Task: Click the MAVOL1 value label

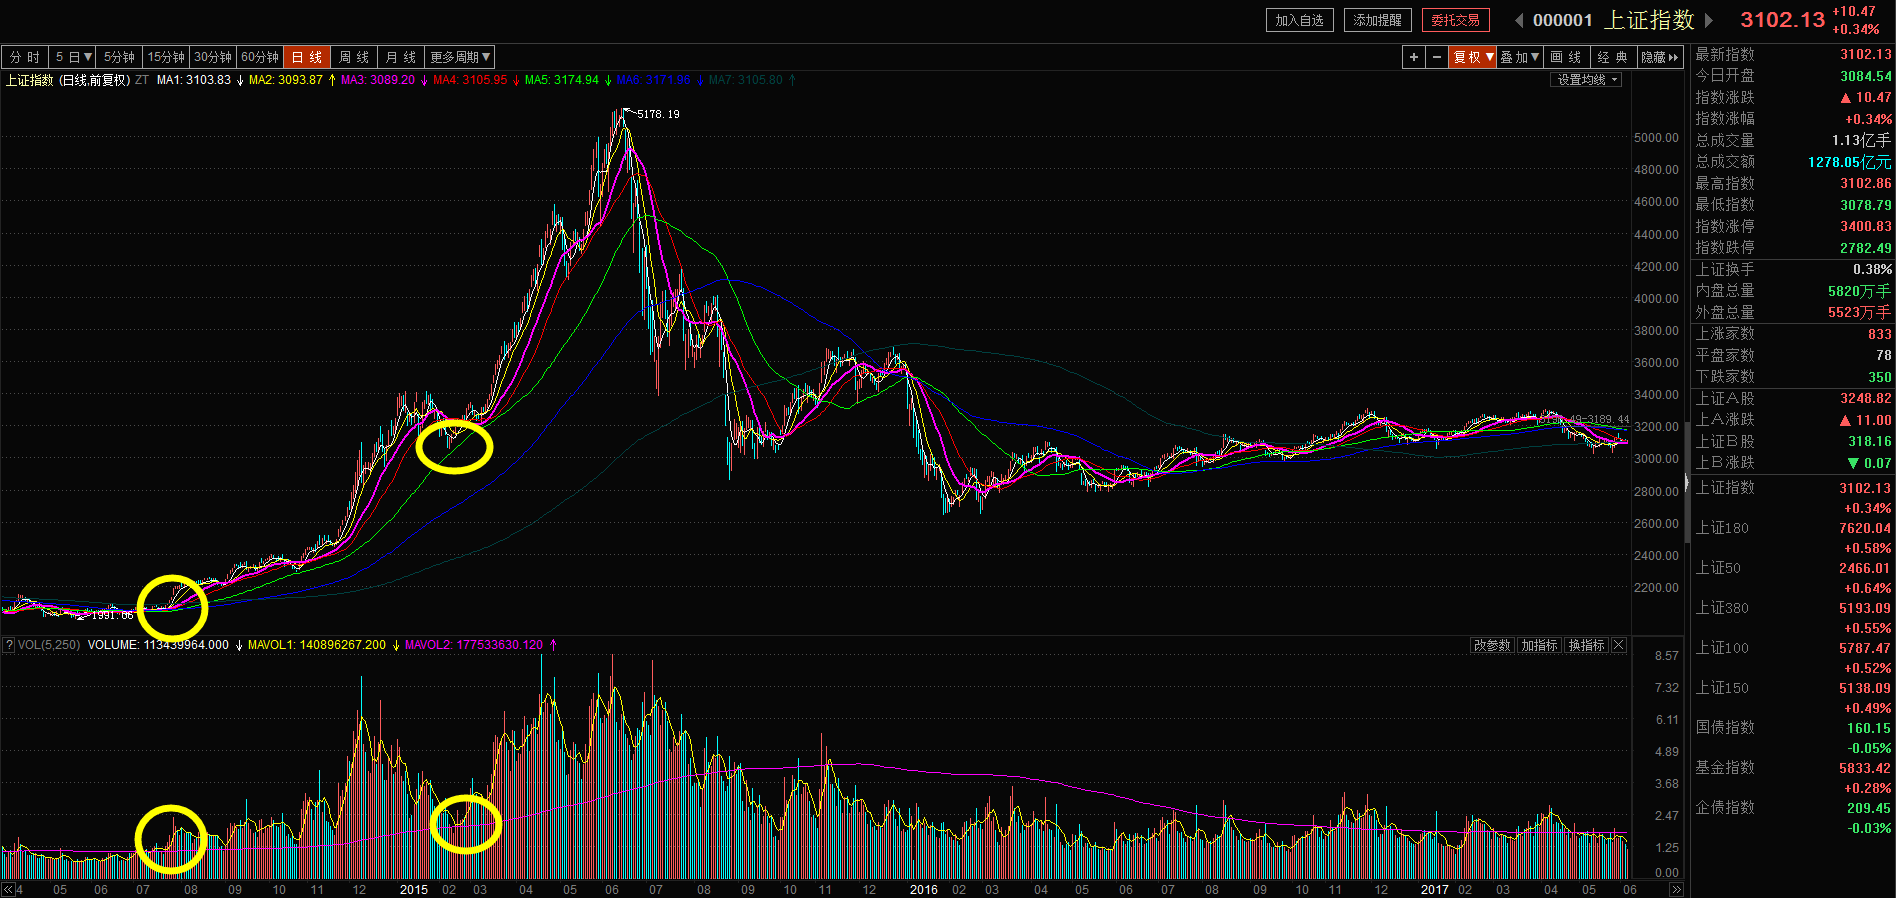Action: [317, 645]
